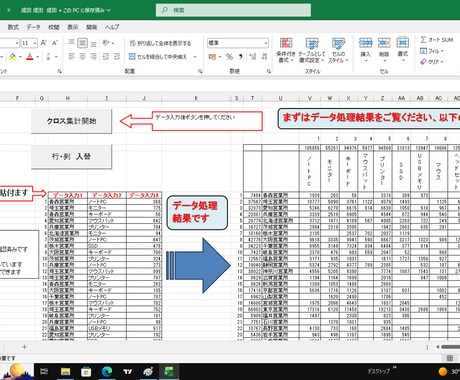This screenshot has height=380, width=460.
Task: Click the decrease decimal places icon
Action: 264,57
